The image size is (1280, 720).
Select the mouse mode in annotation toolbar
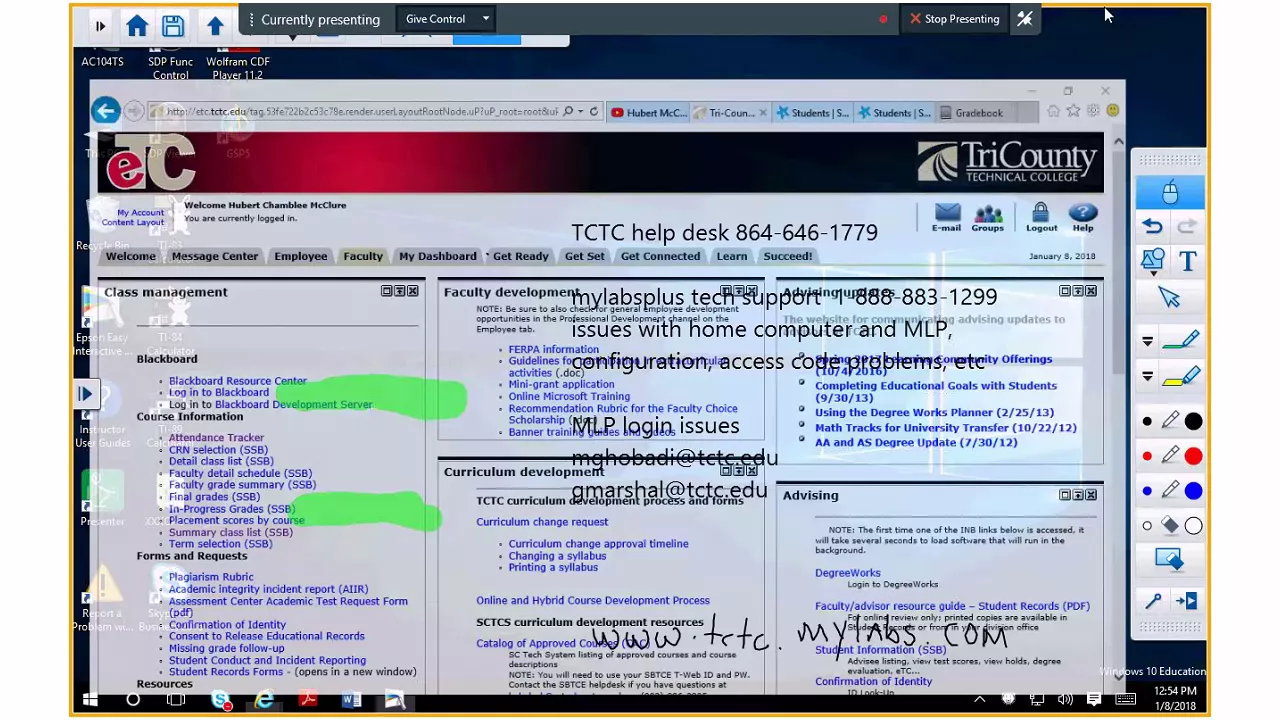coord(1169,192)
